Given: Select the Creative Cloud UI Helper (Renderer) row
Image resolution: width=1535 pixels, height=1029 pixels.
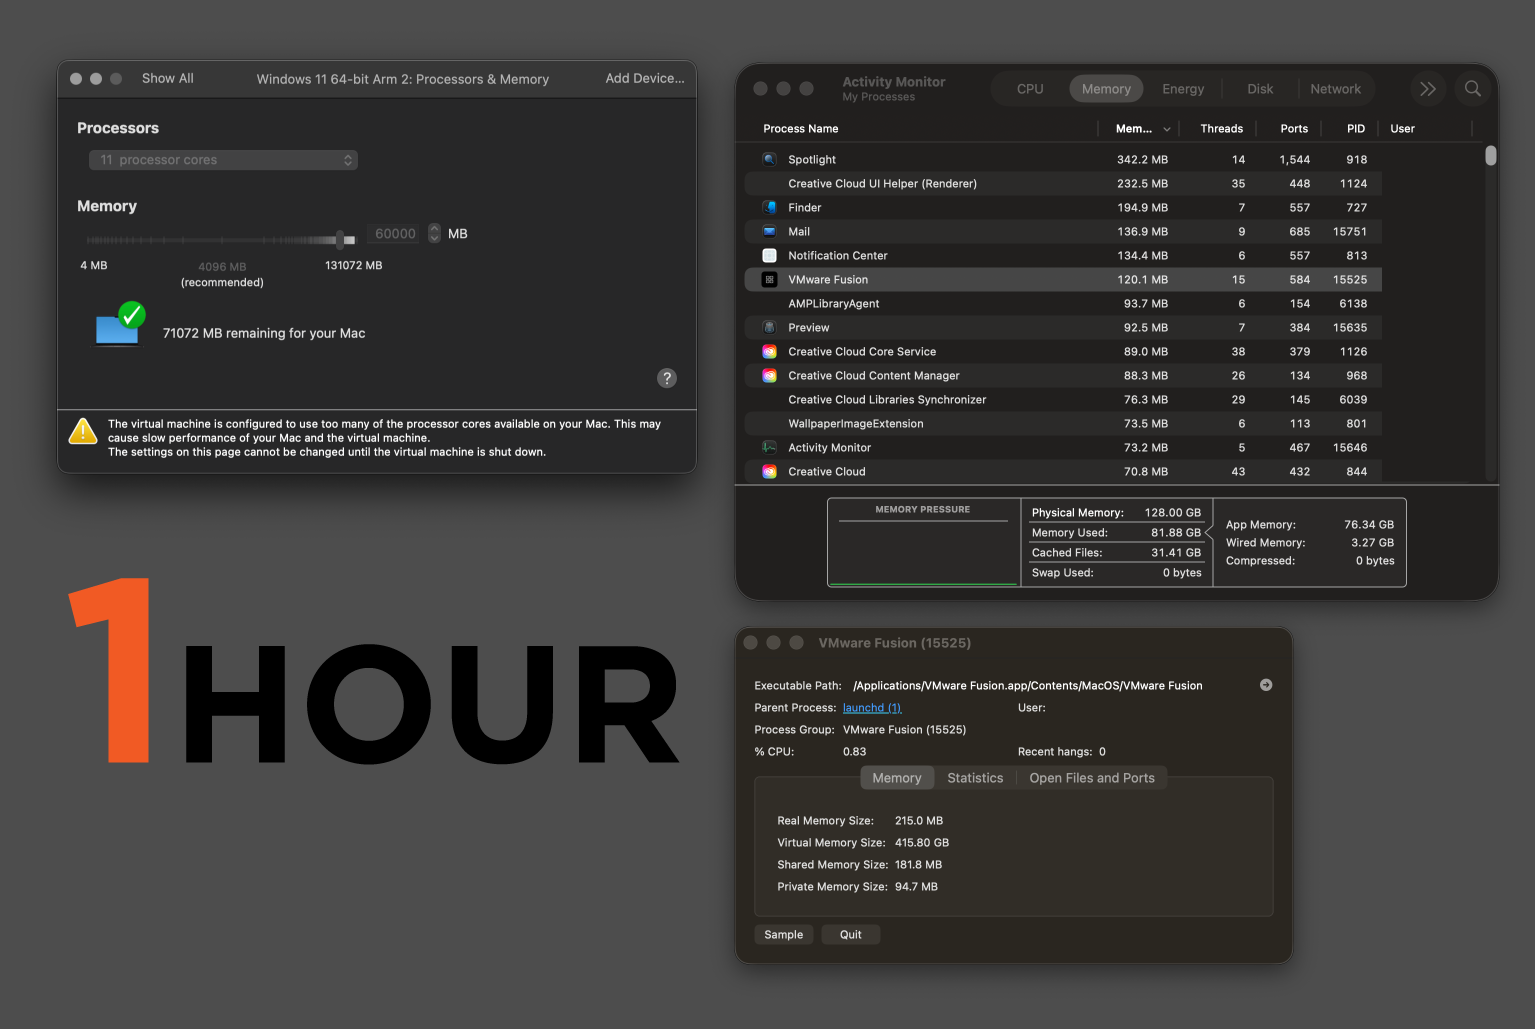Looking at the screenshot, I should click(1063, 183).
